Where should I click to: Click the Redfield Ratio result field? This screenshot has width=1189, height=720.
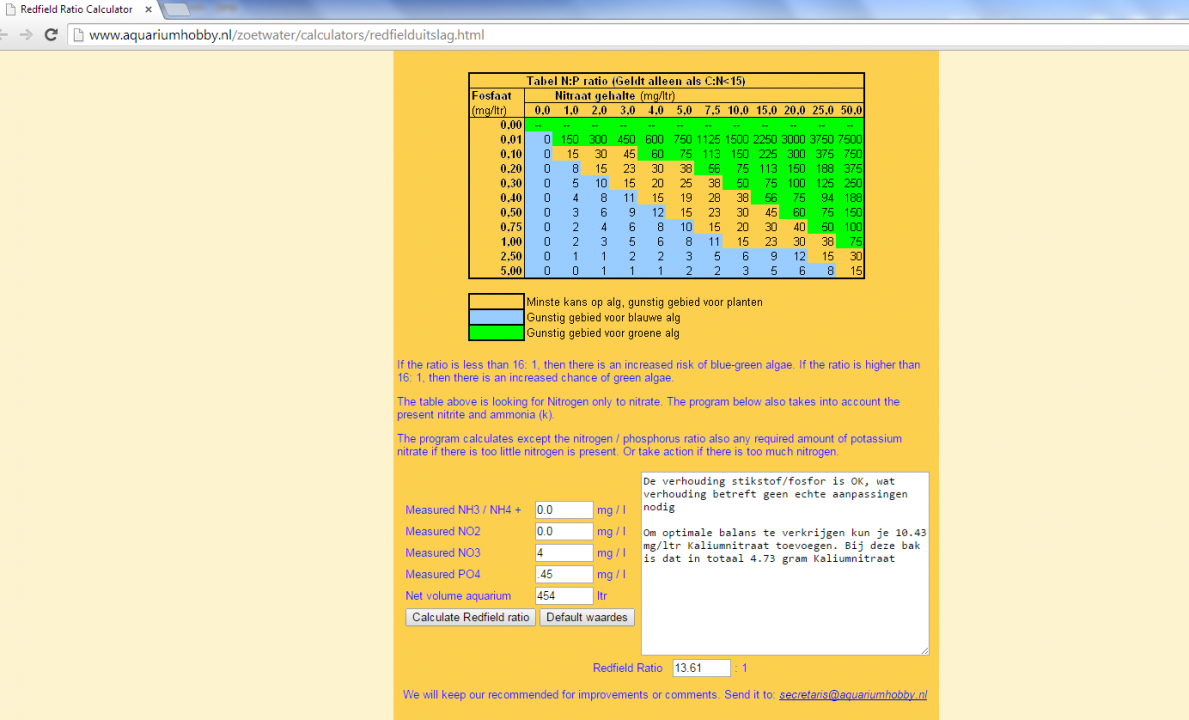[x=701, y=668]
